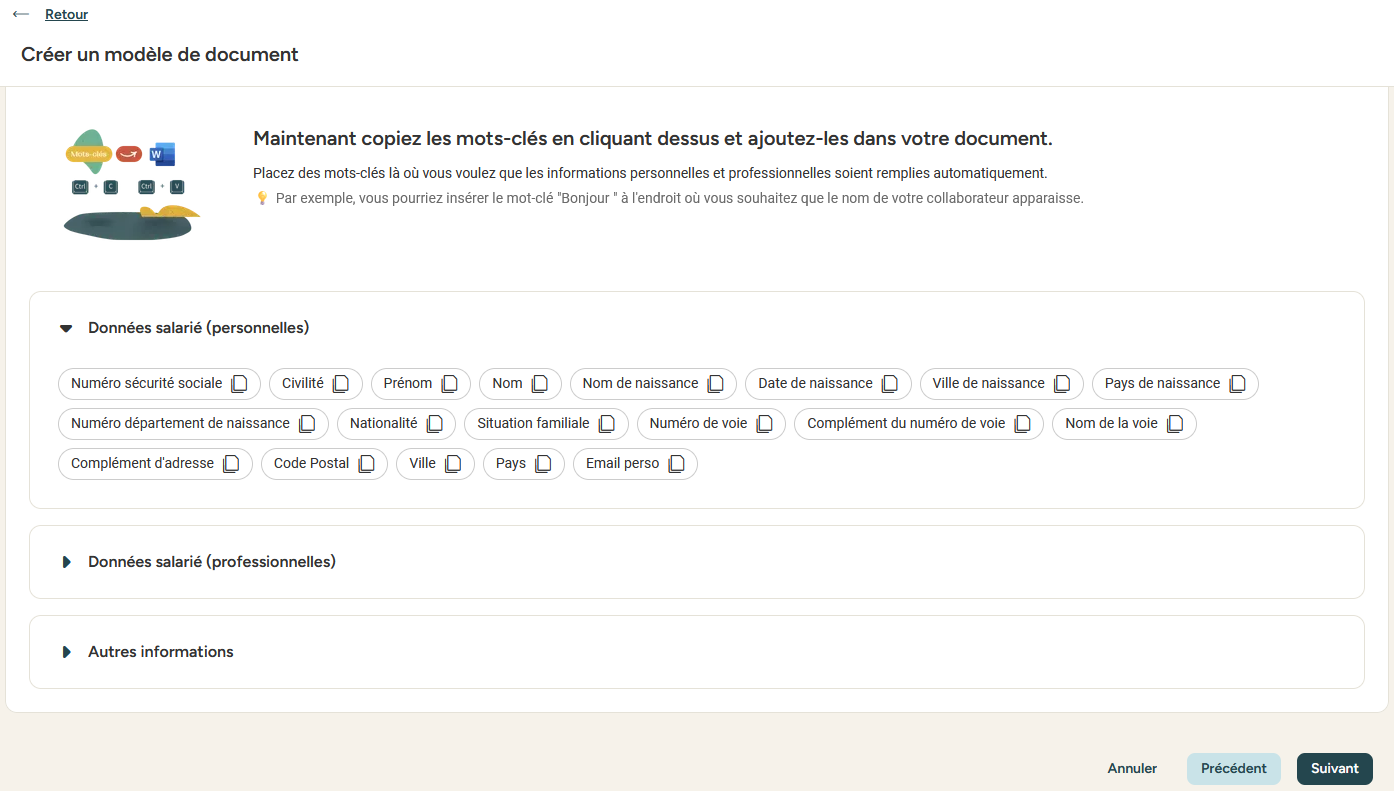Click the Retour link
Viewport: 1394px width, 791px height.
click(x=66, y=15)
